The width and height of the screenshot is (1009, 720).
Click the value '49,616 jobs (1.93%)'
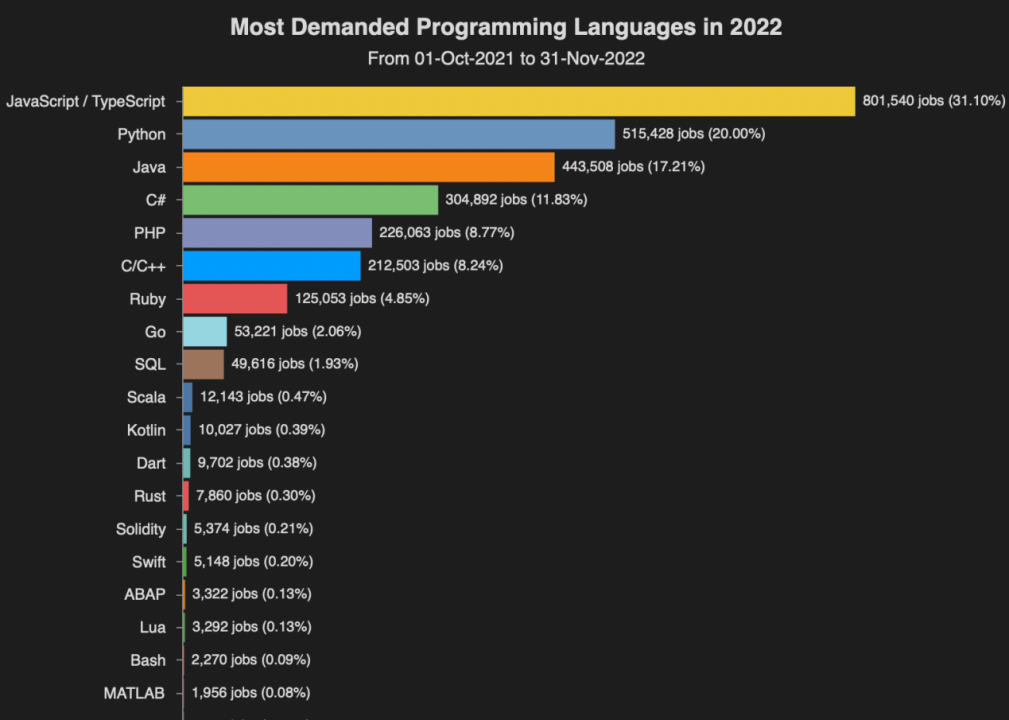point(295,364)
